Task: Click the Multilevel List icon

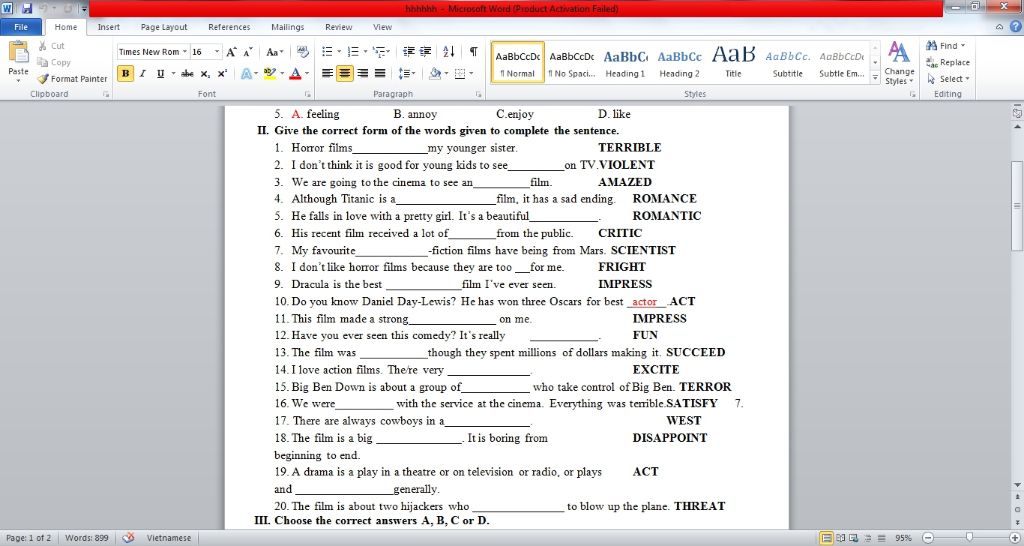Action: coord(379,52)
